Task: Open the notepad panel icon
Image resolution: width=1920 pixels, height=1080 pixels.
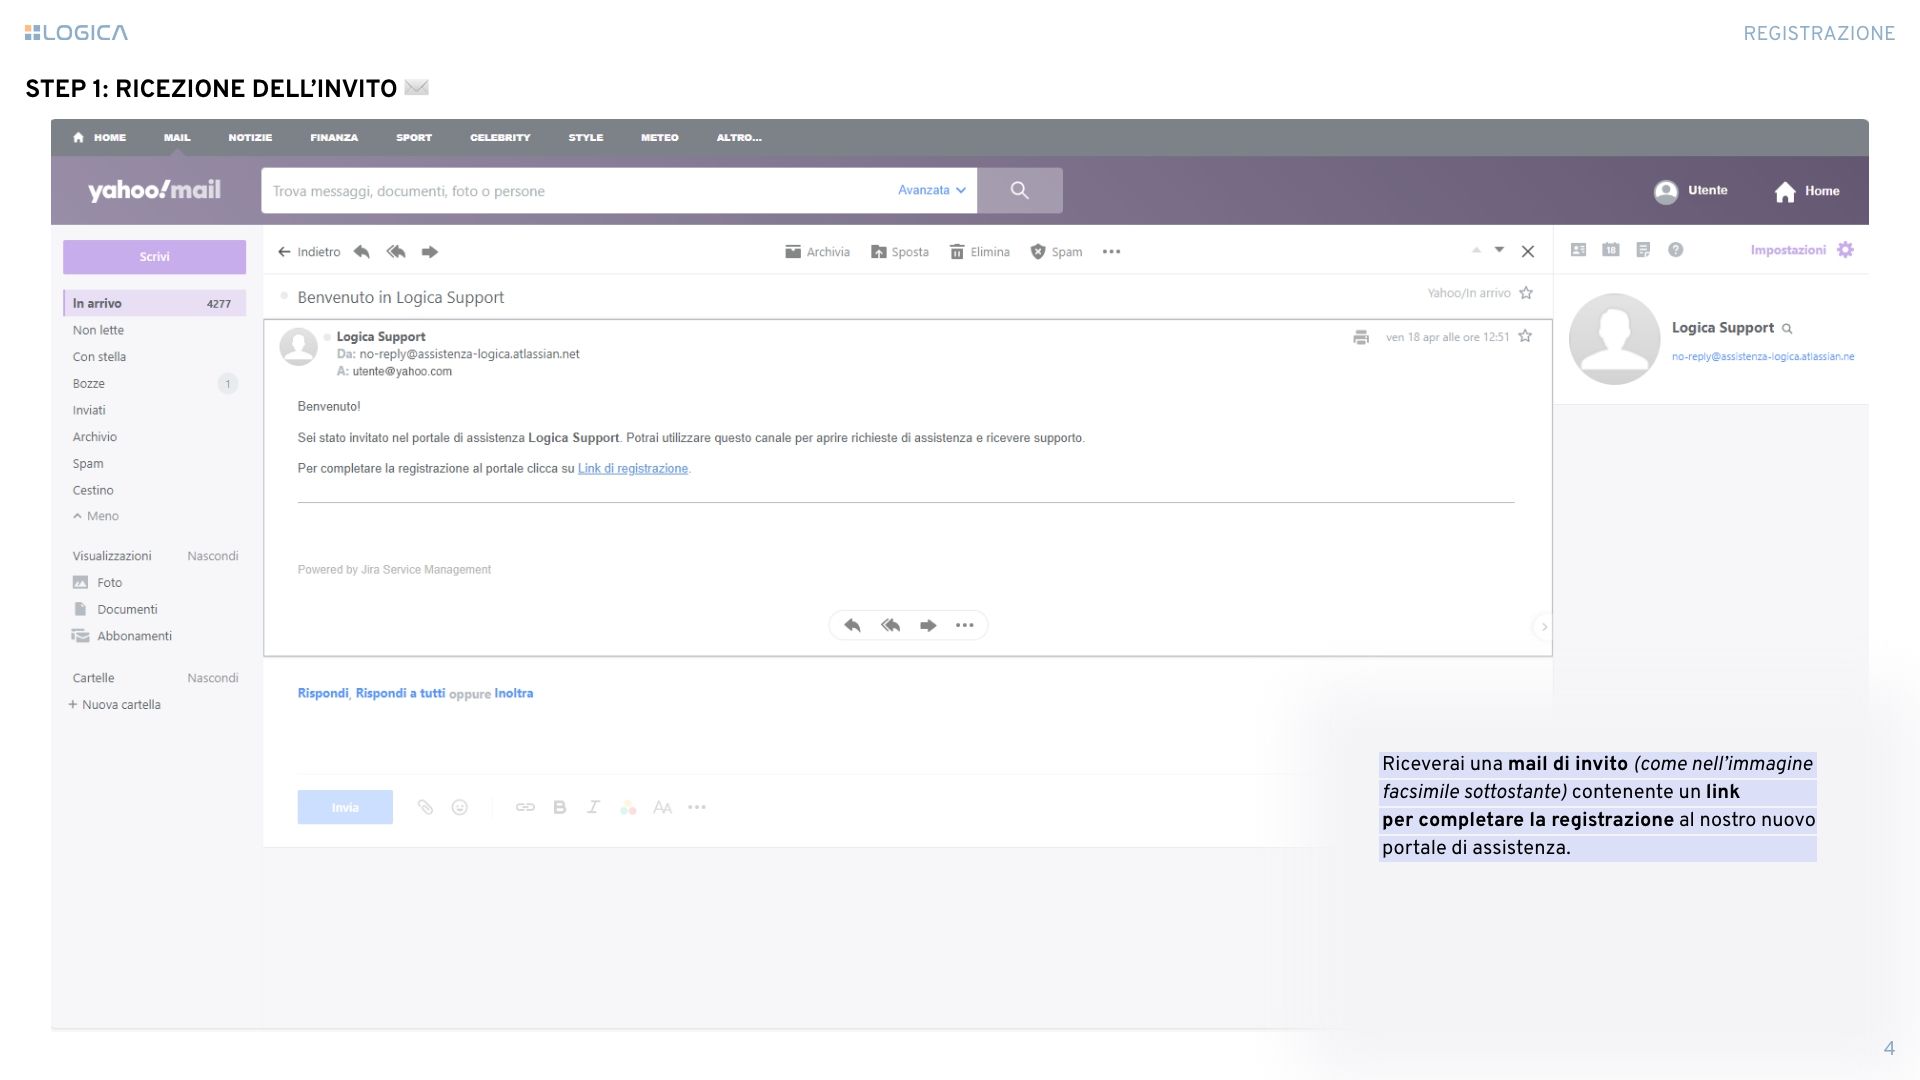Action: tap(1643, 250)
